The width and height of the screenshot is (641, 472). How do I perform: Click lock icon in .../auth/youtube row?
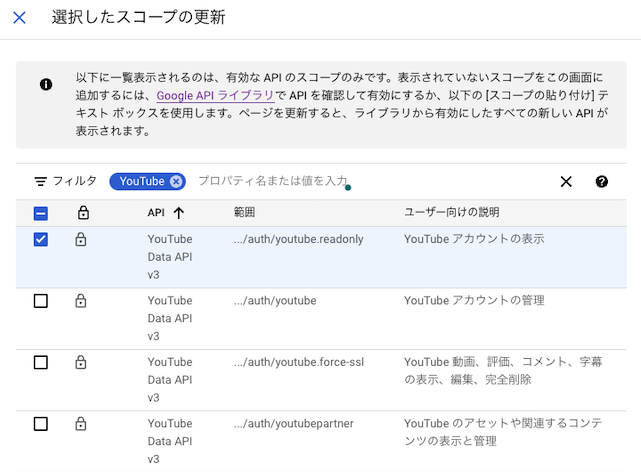point(81,301)
